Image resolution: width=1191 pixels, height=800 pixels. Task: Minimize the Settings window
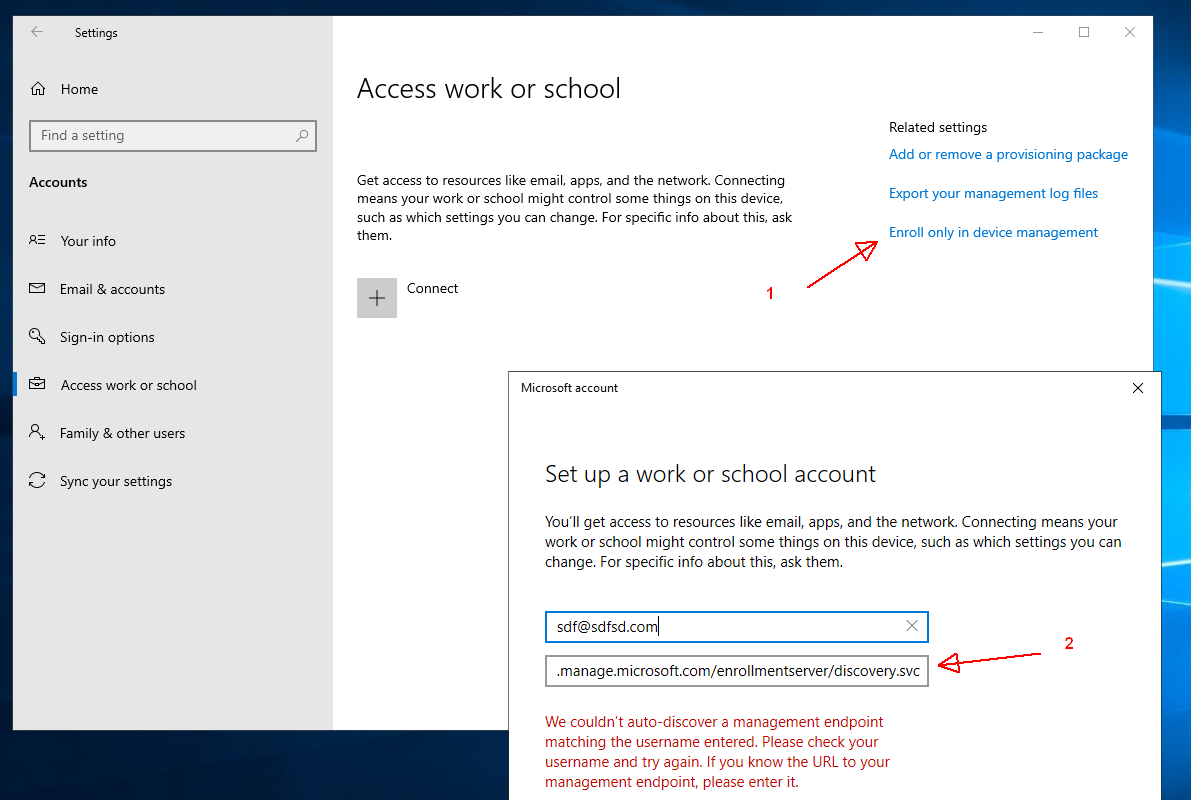[x=1038, y=32]
